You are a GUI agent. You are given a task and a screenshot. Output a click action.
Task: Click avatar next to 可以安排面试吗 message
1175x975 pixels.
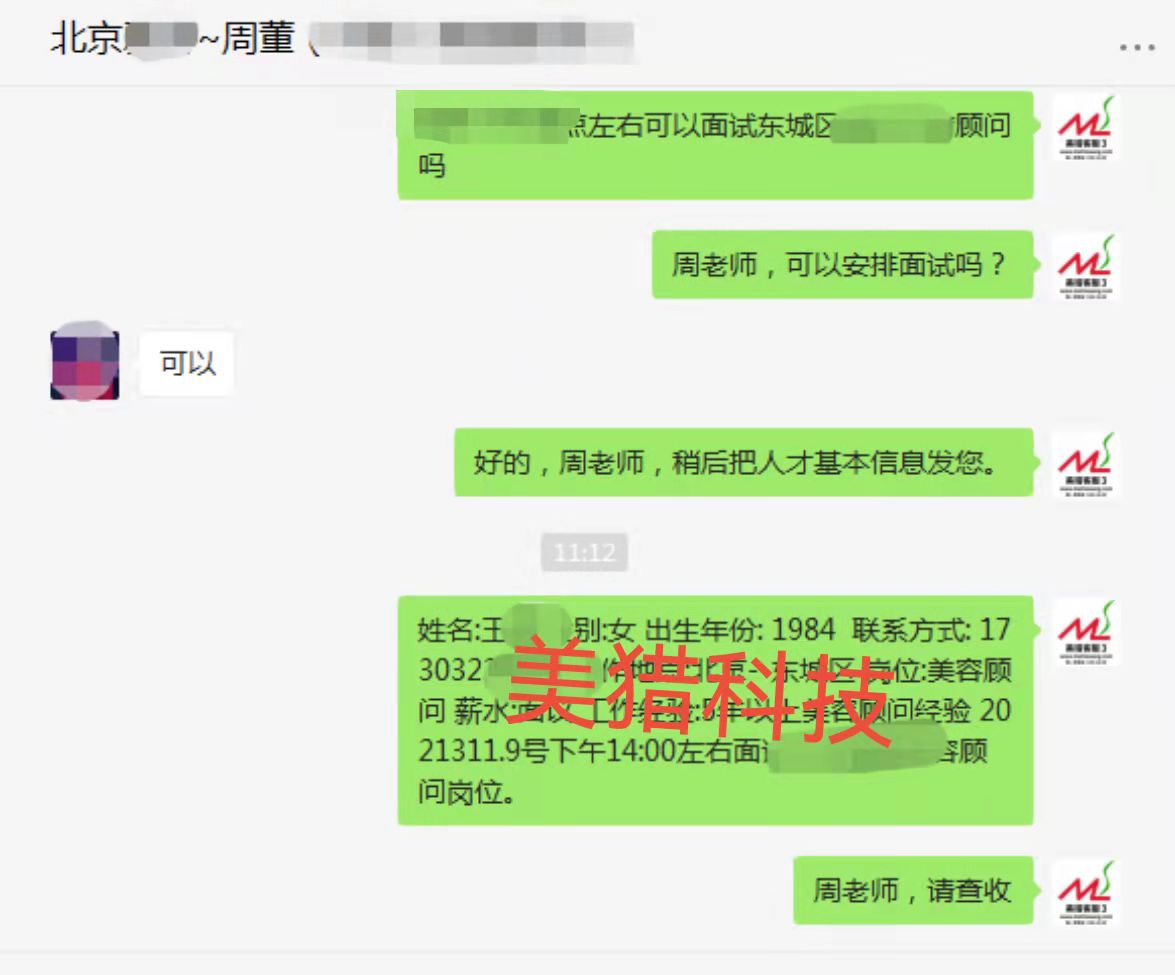point(1086,267)
